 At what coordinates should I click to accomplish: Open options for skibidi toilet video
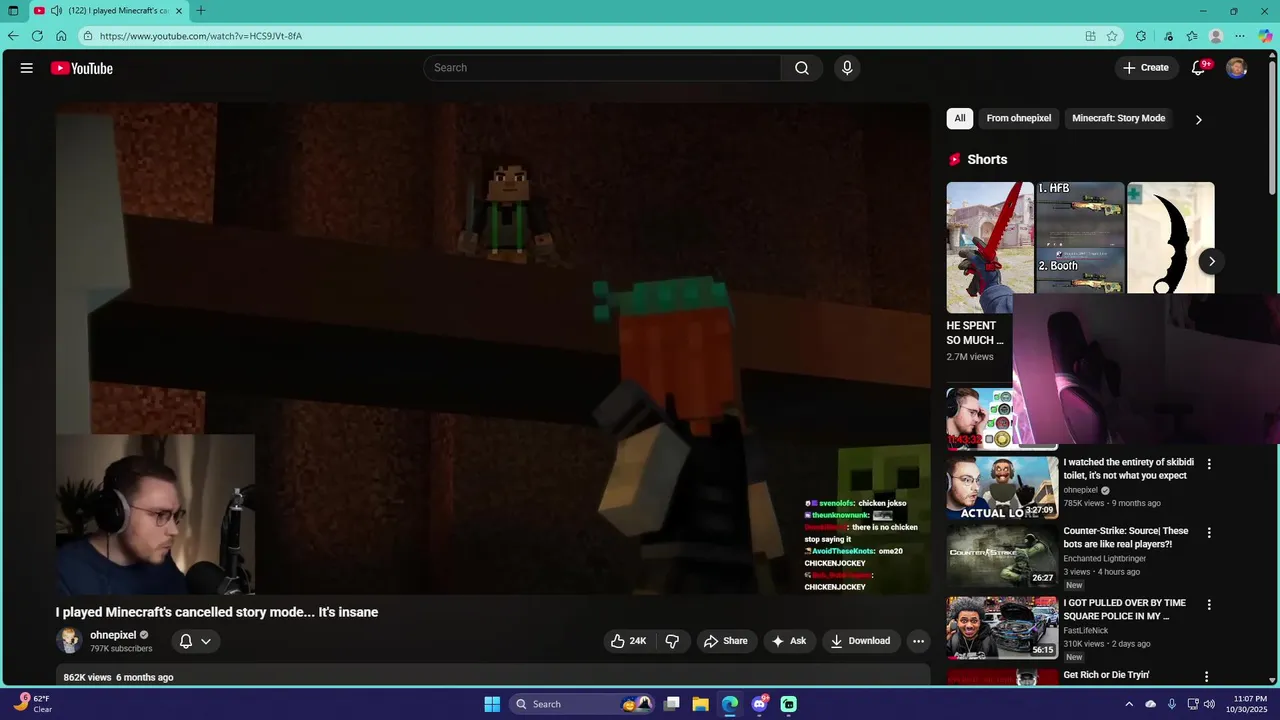1209,464
